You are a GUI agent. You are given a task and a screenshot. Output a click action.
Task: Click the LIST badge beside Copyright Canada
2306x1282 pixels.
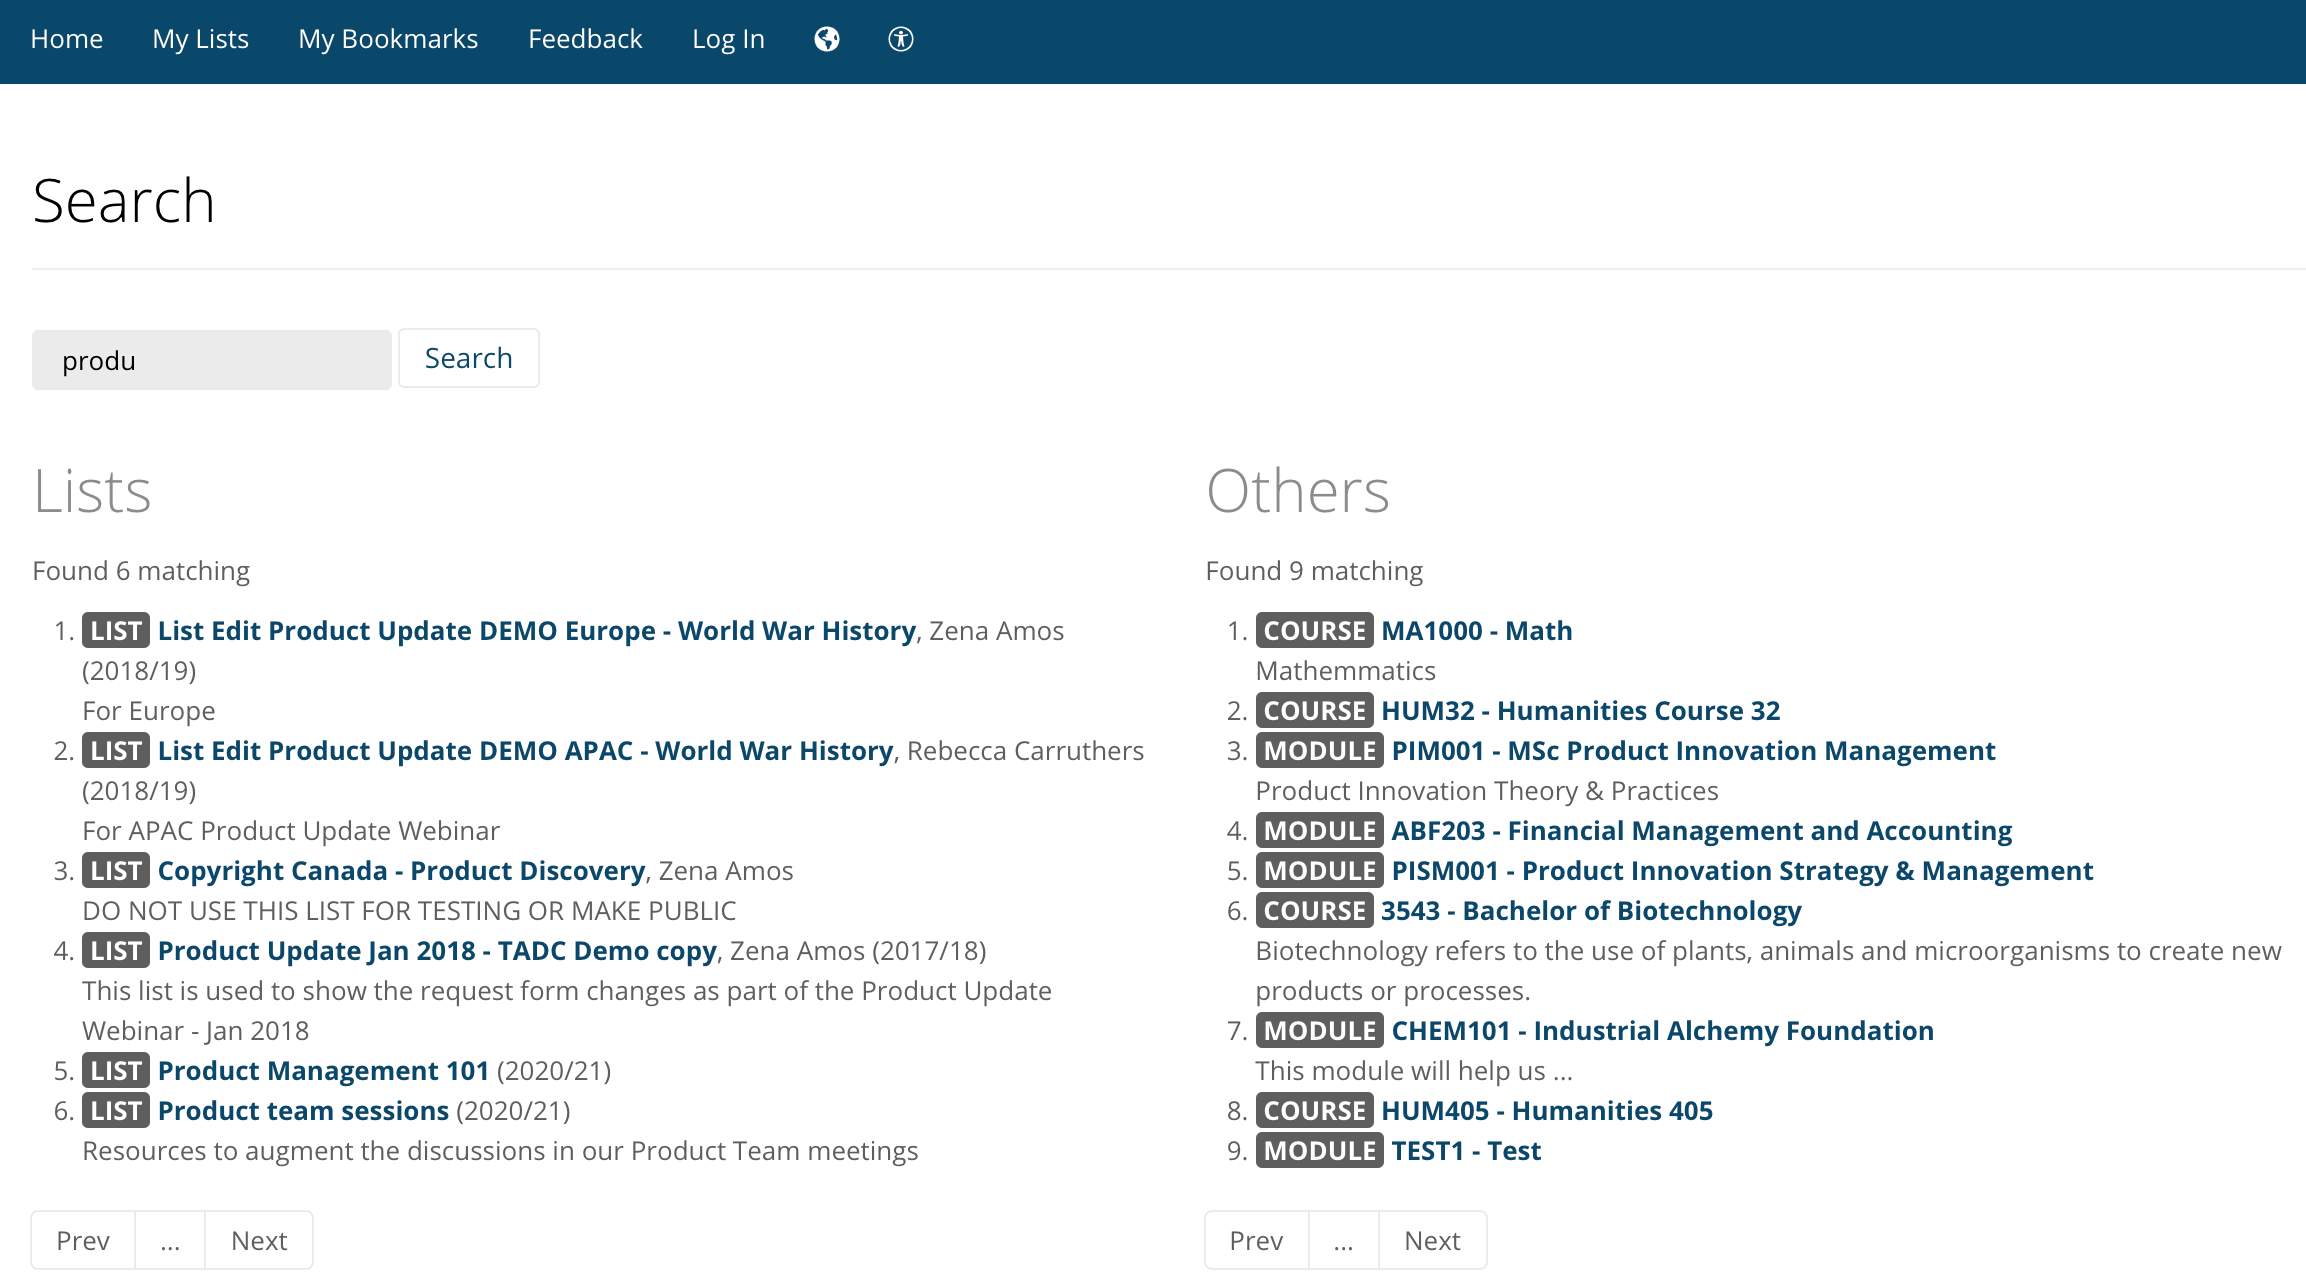point(116,871)
